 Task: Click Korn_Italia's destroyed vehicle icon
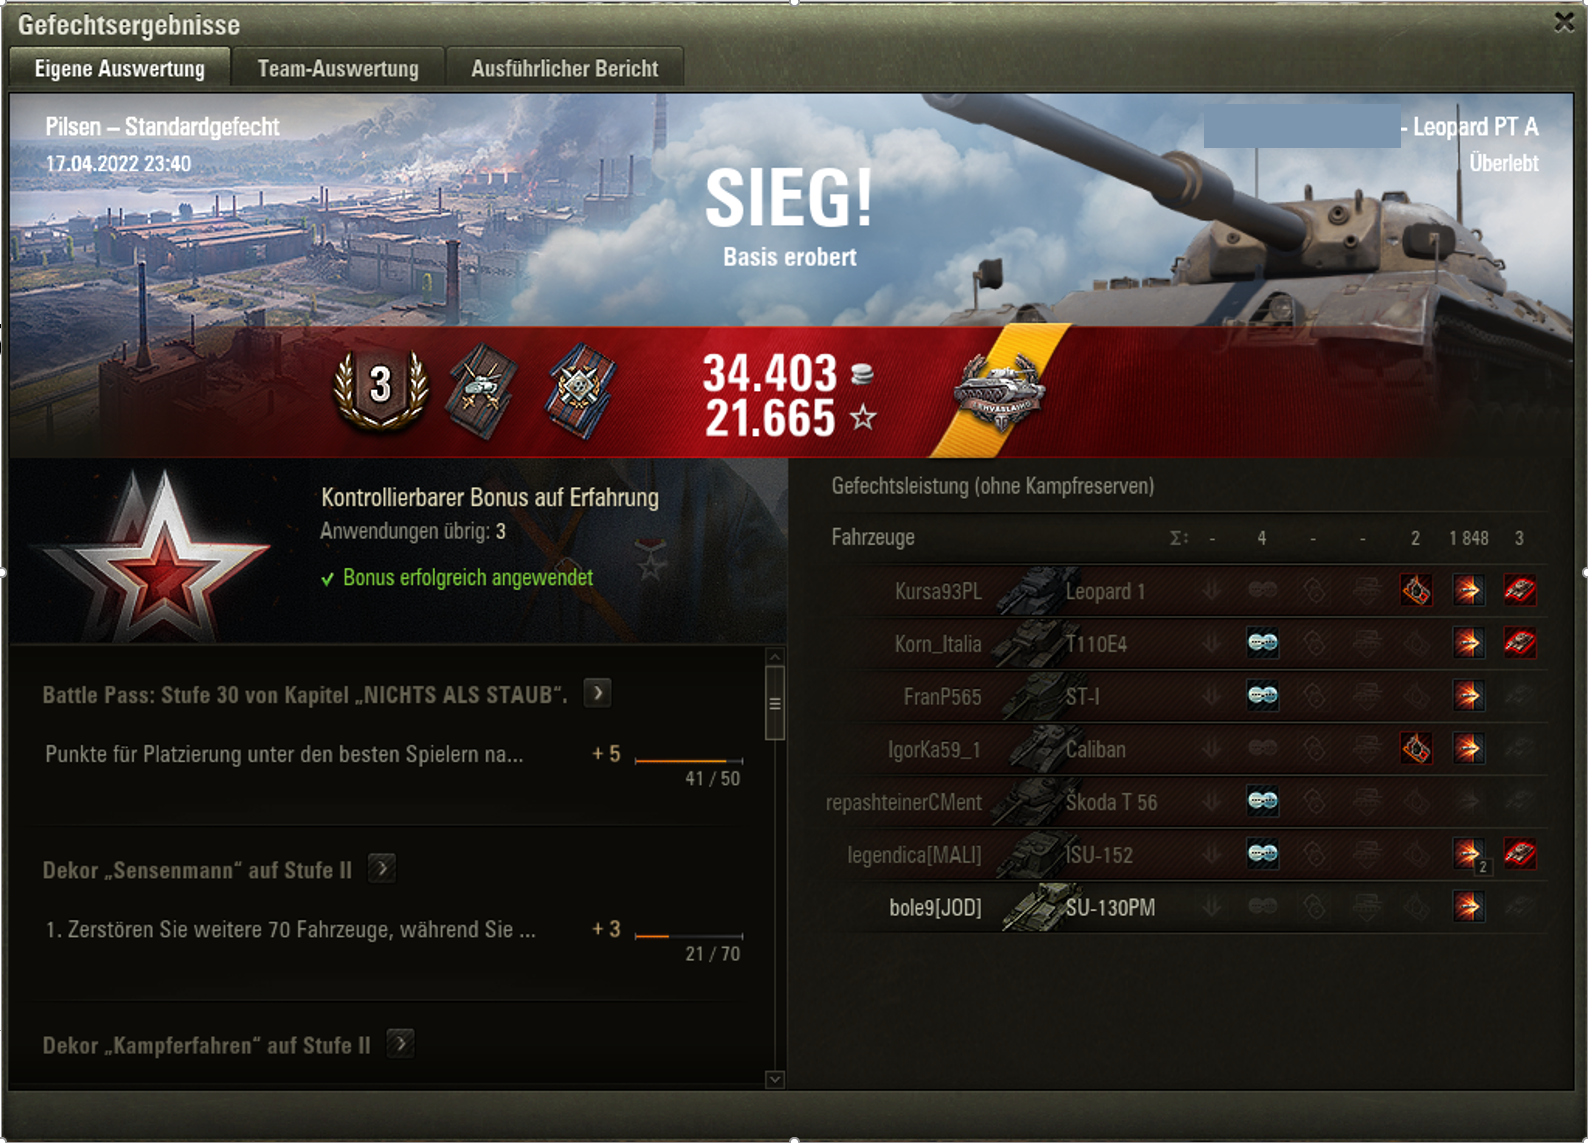(1520, 643)
